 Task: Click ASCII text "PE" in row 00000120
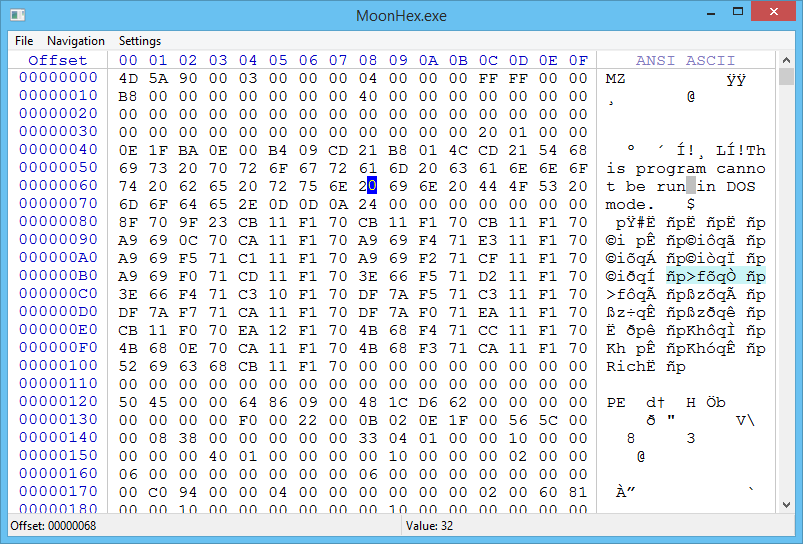tap(616, 402)
